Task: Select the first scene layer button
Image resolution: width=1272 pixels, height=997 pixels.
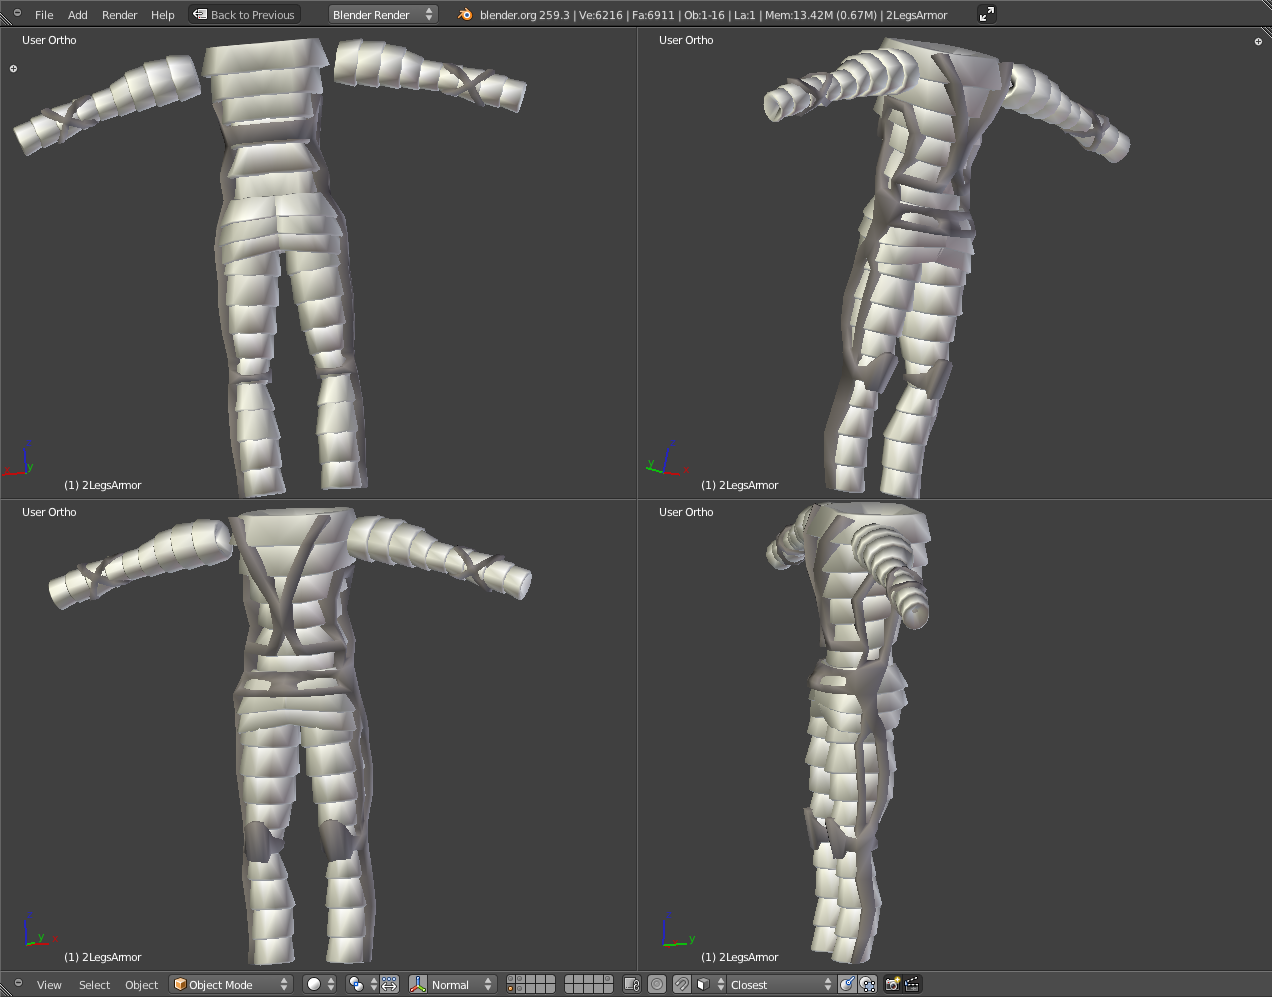Action: (x=511, y=980)
